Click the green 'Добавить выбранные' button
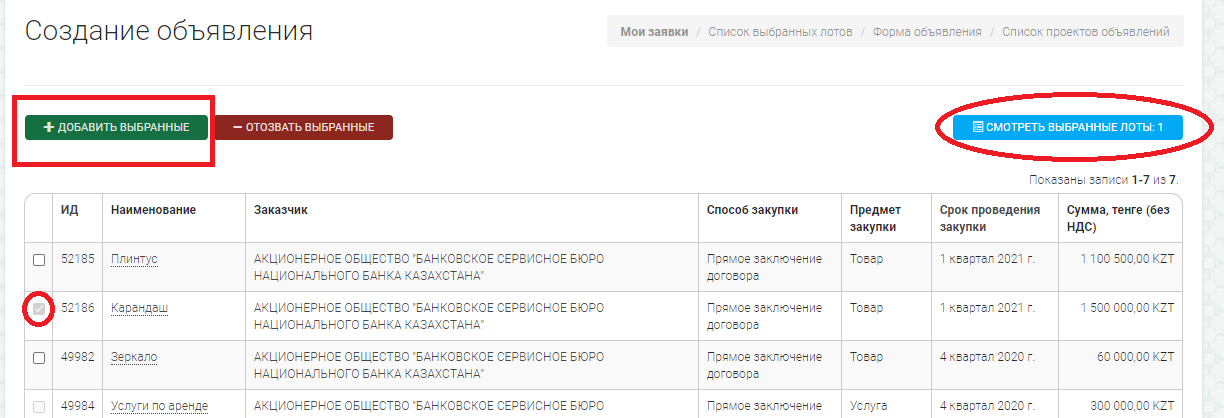The image size is (1224, 418). [116, 128]
